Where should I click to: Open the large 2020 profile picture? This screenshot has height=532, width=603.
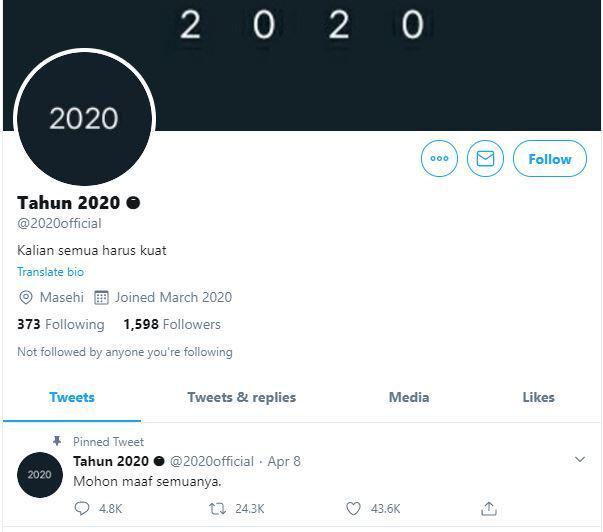[84, 118]
